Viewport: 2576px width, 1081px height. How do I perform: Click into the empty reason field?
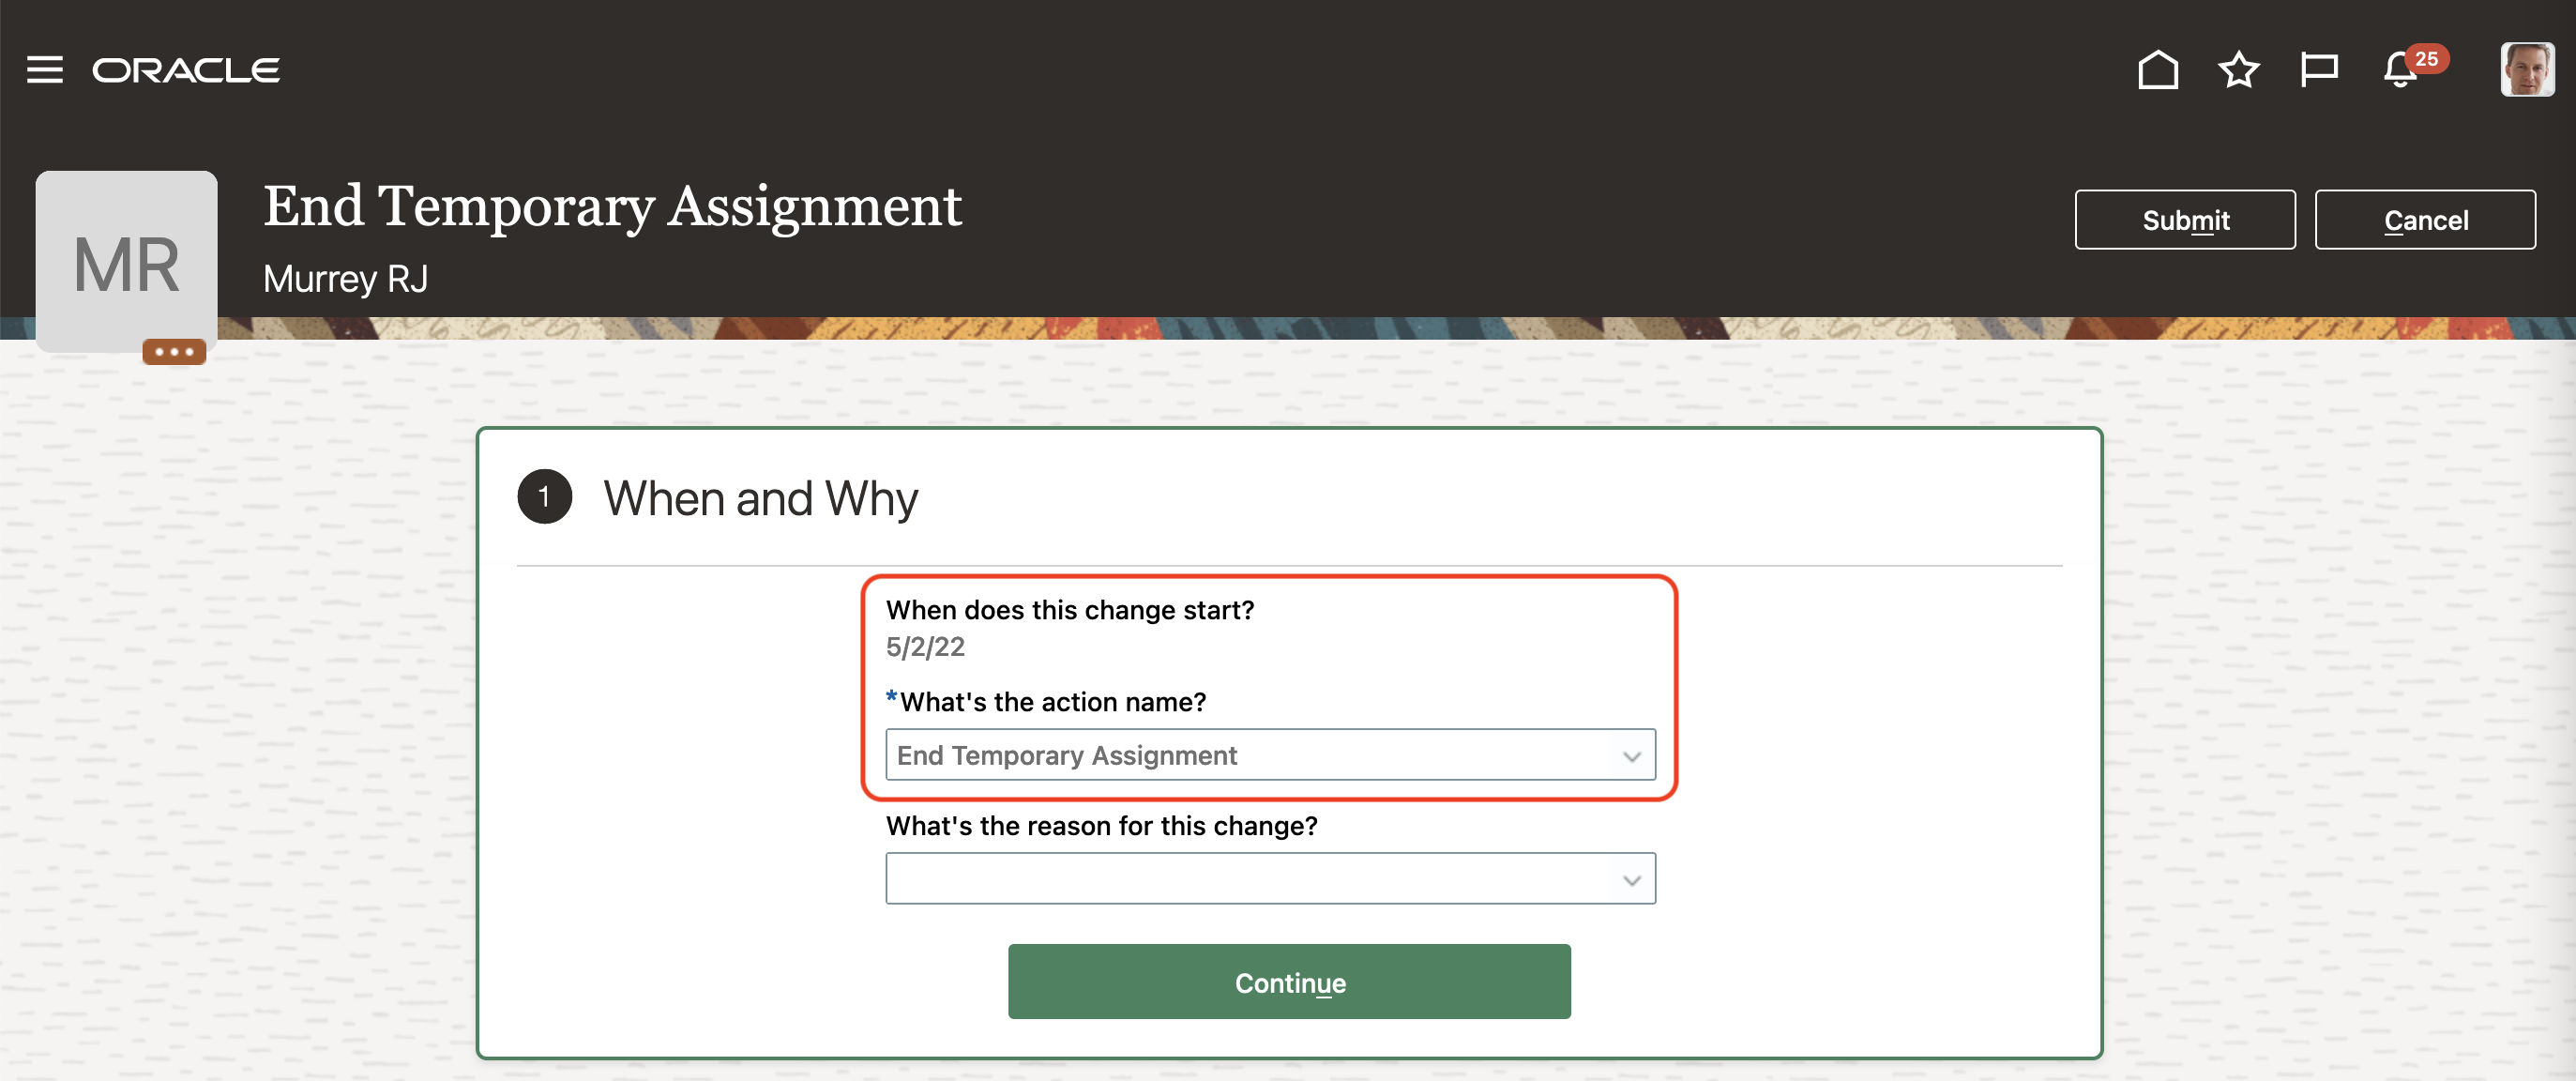click(1250, 880)
